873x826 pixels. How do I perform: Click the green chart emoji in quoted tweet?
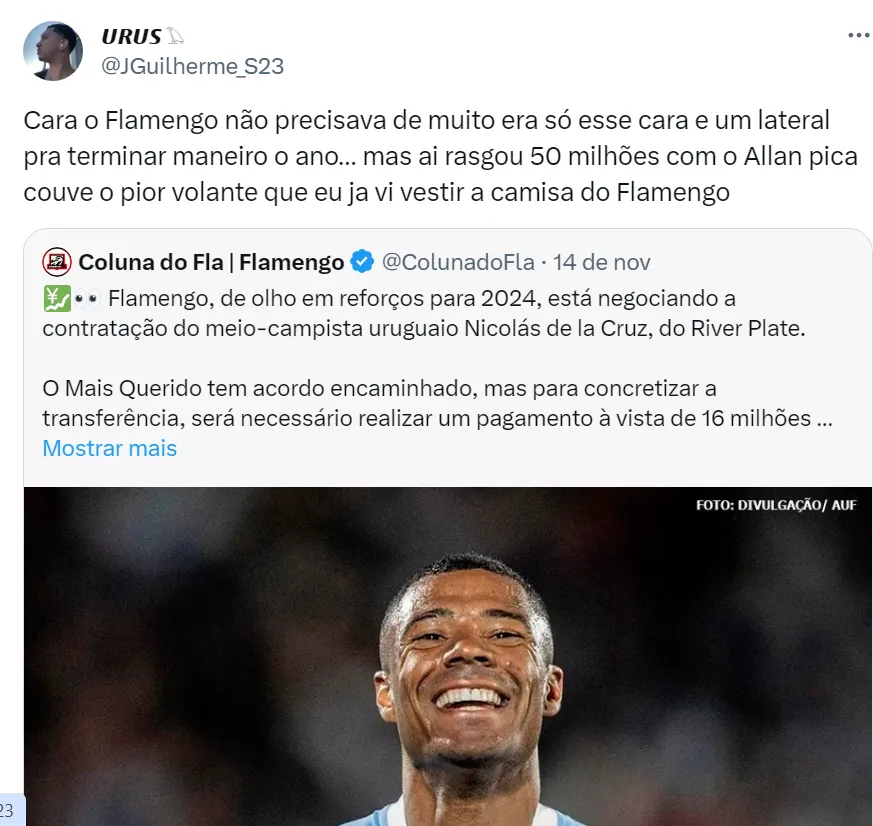pyautogui.click(x=57, y=299)
